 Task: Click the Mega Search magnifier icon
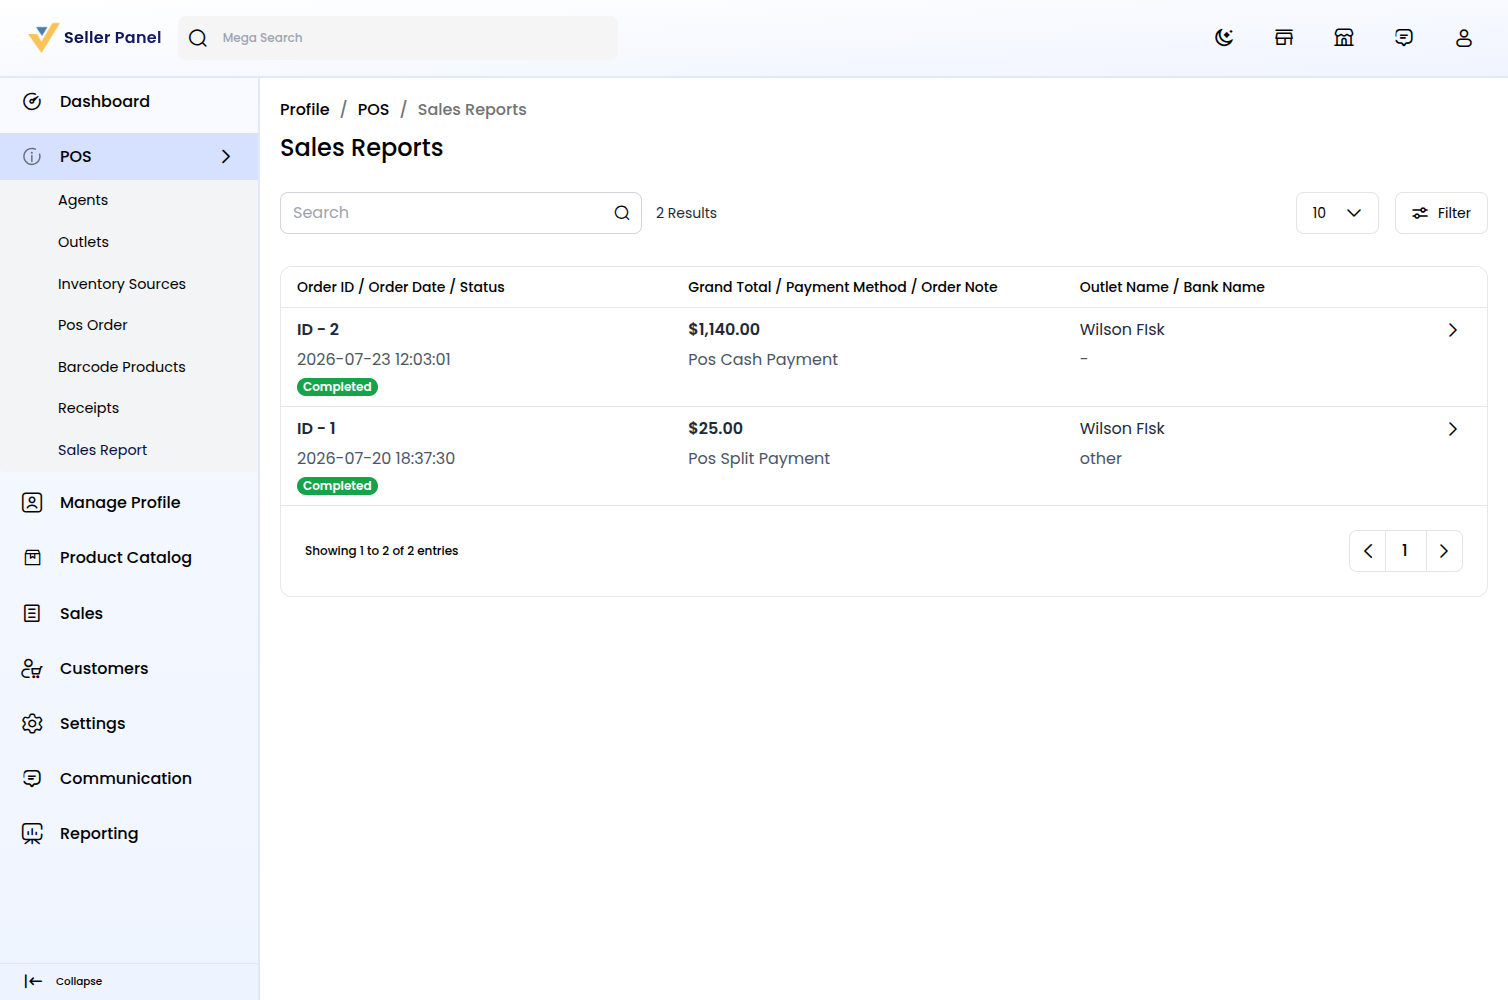click(x=198, y=38)
